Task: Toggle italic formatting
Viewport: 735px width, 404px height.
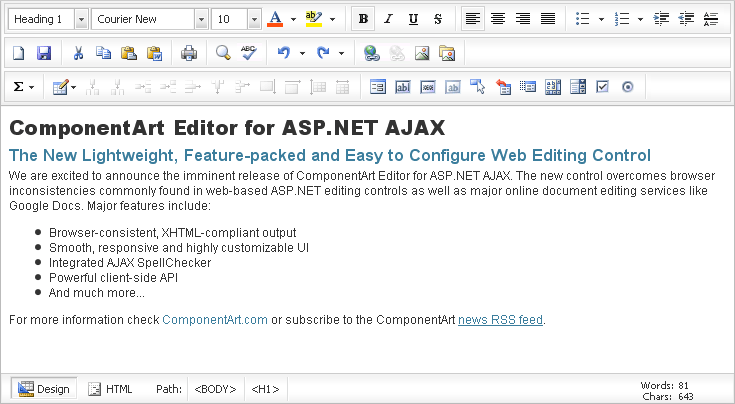Action: tap(388, 19)
